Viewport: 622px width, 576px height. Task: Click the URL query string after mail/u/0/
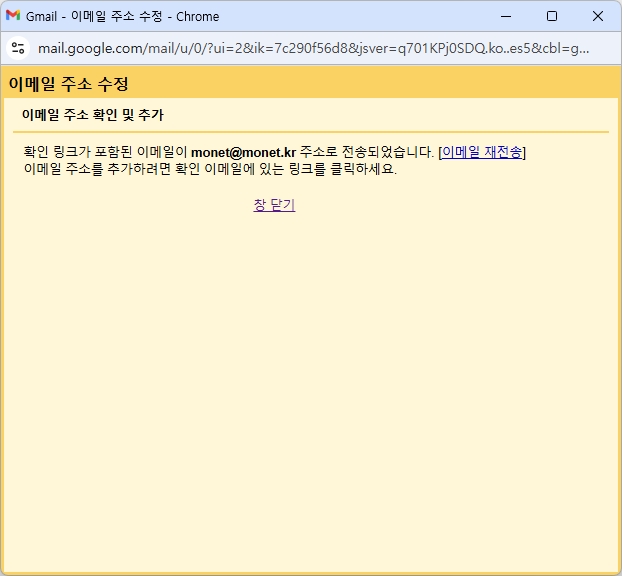(x=380, y=48)
